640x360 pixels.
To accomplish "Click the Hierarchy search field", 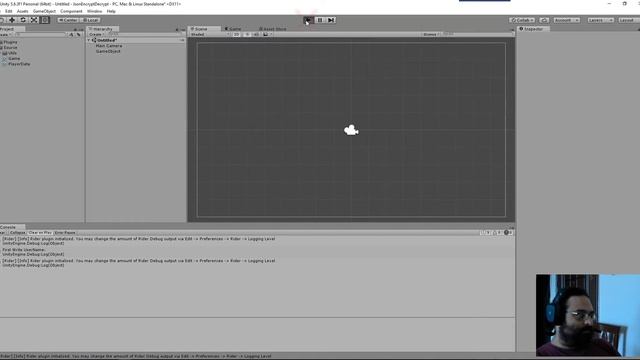I will 146,35.
